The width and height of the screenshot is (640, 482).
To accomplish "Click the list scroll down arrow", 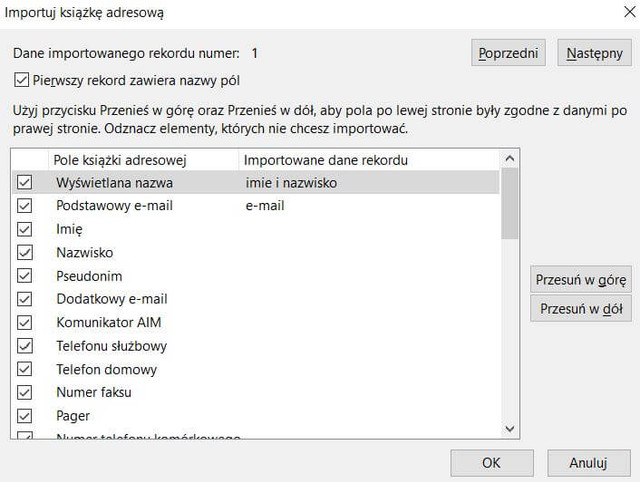I will [x=509, y=429].
